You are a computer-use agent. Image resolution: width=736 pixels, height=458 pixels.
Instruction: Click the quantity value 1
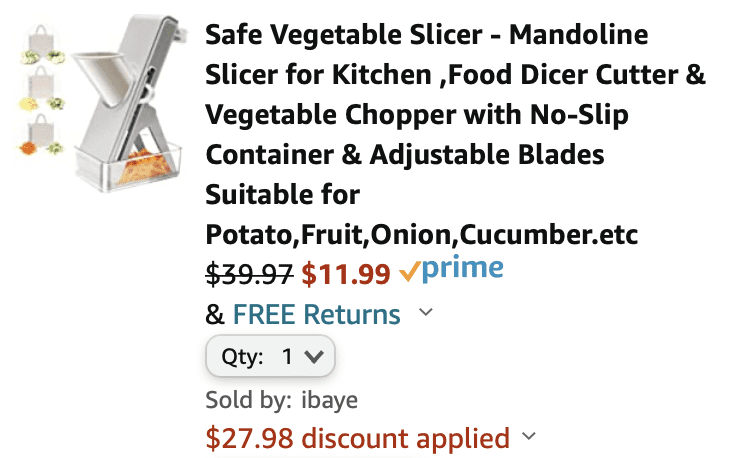coord(287,357)
